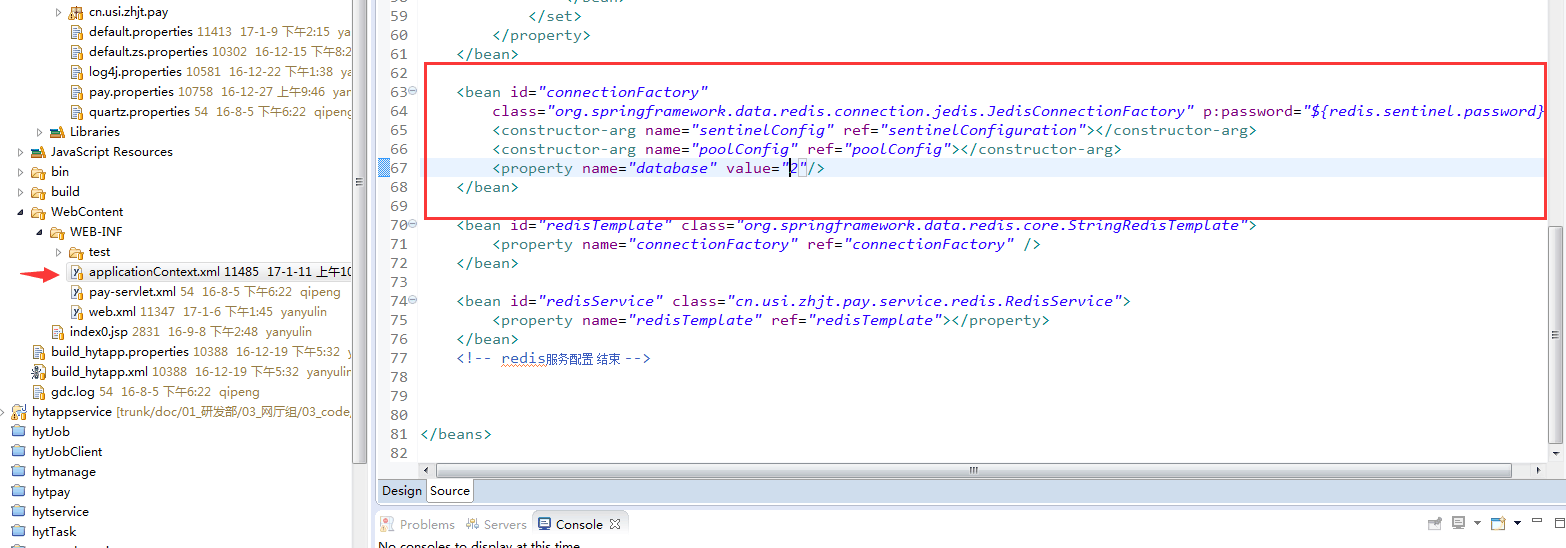Fold the connectionFactory bean at line 63
This screenshot has height=548, width=1566.
pos(413,92)
